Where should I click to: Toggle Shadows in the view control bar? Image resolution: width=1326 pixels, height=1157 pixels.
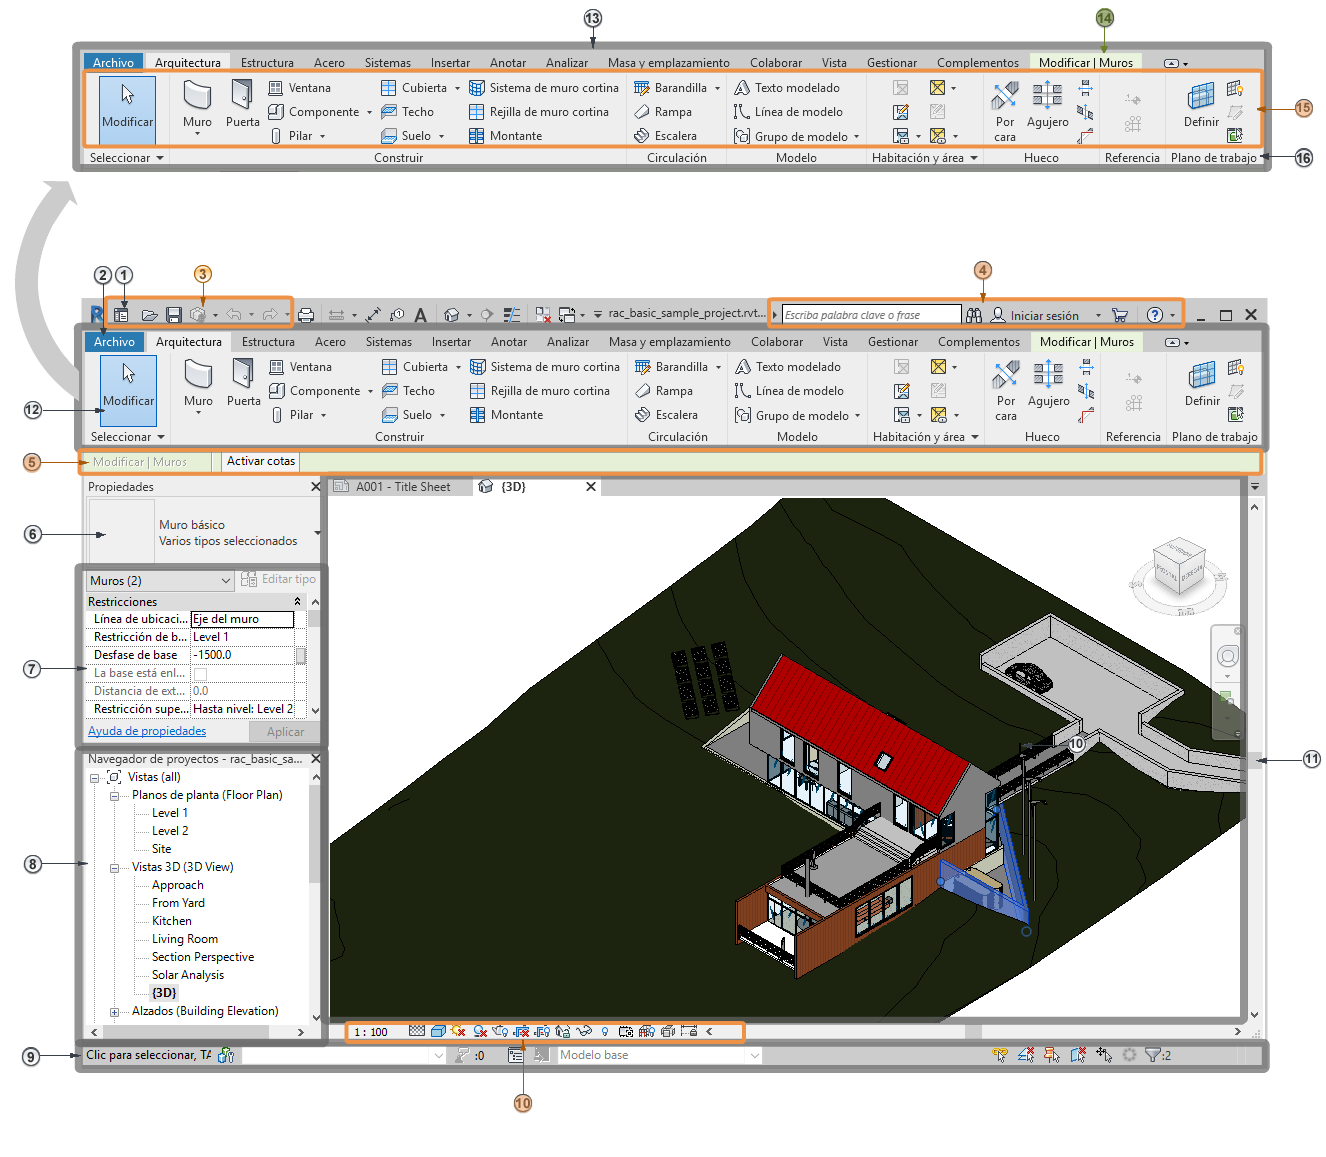(480, 1031)
